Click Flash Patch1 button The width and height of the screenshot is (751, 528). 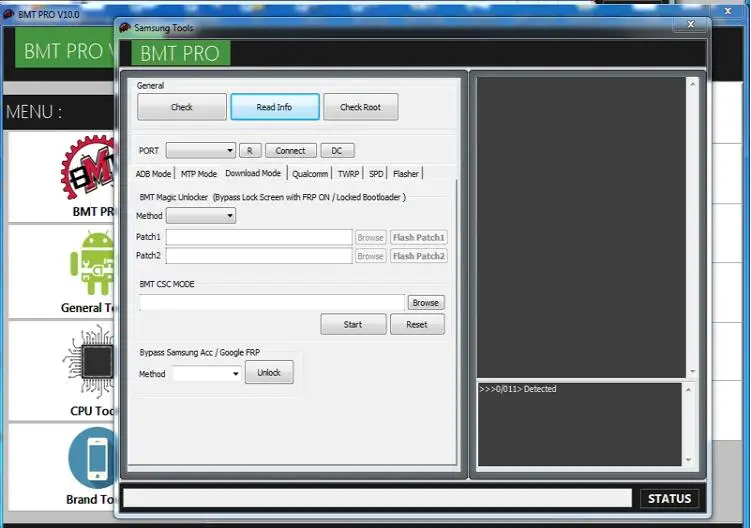(419, 237)
